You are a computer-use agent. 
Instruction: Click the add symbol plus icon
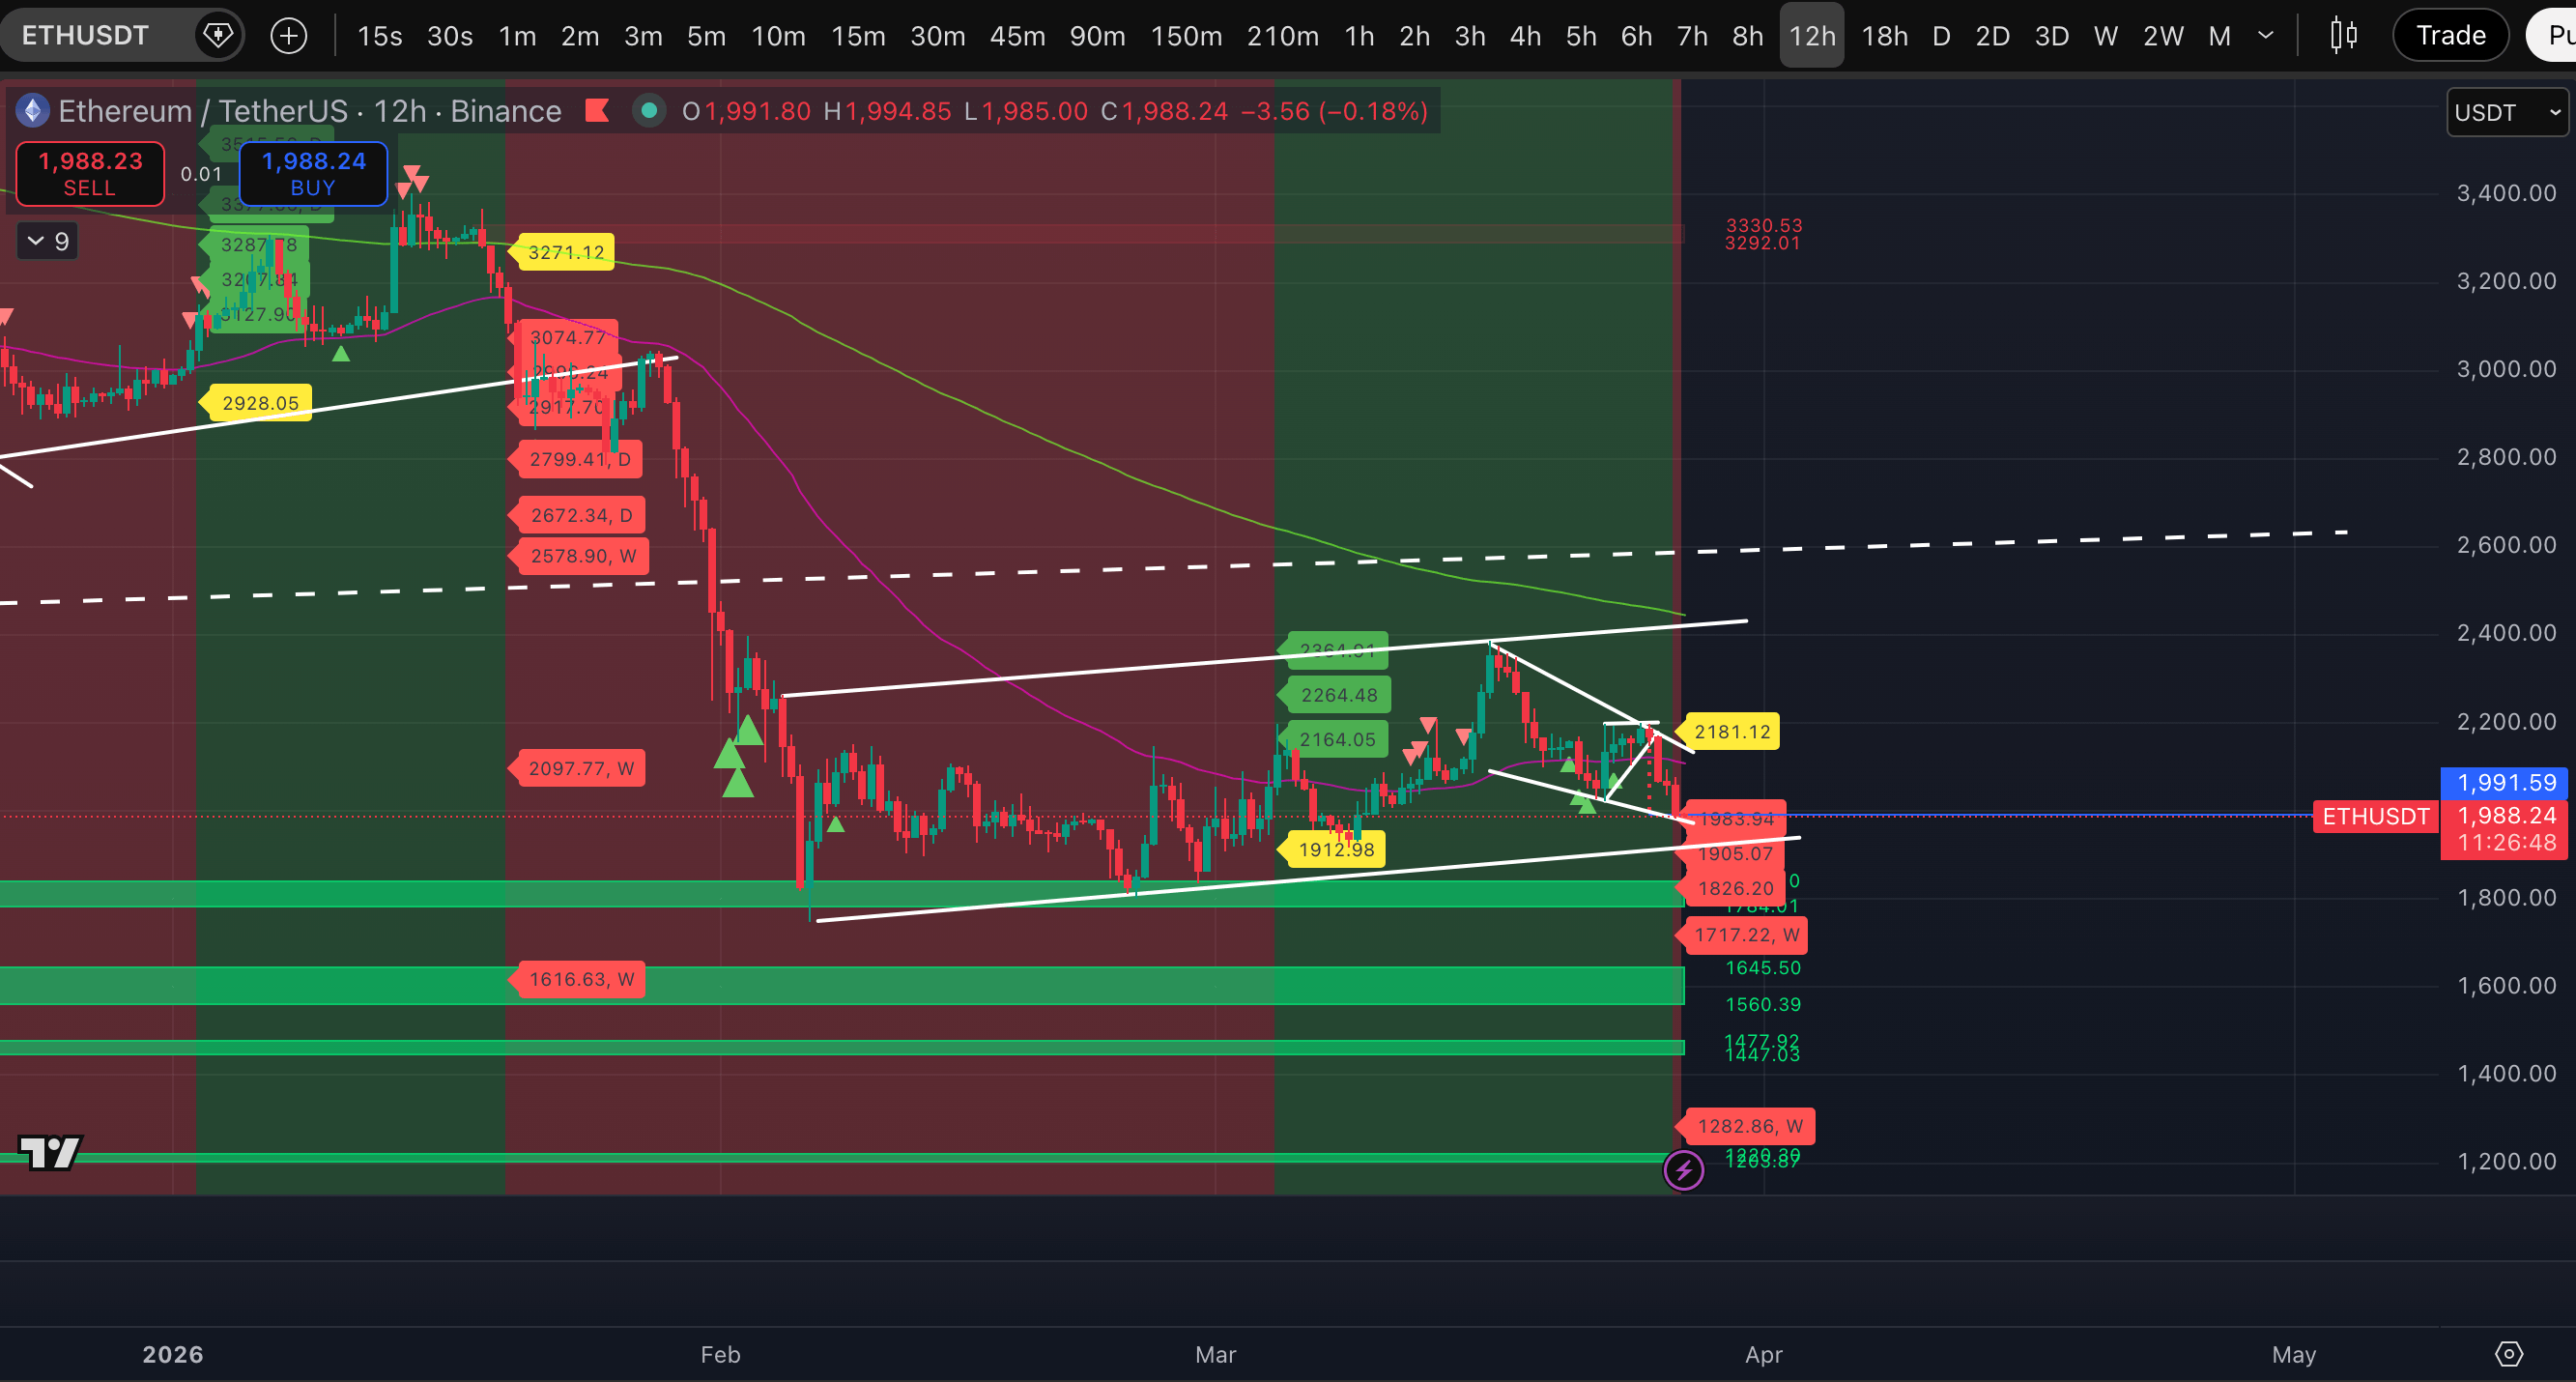[289, 36]
